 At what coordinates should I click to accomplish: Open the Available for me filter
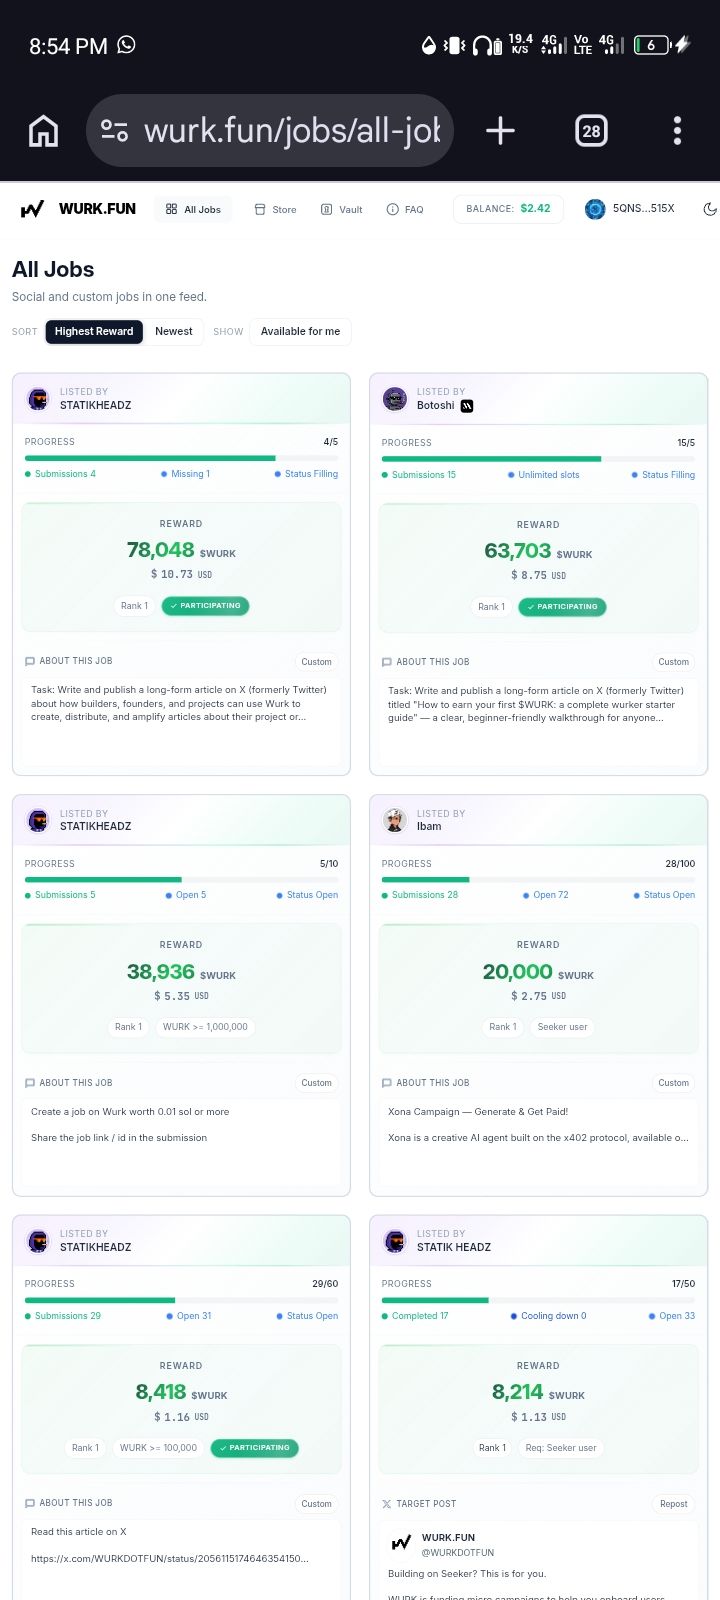coord(300,332)
